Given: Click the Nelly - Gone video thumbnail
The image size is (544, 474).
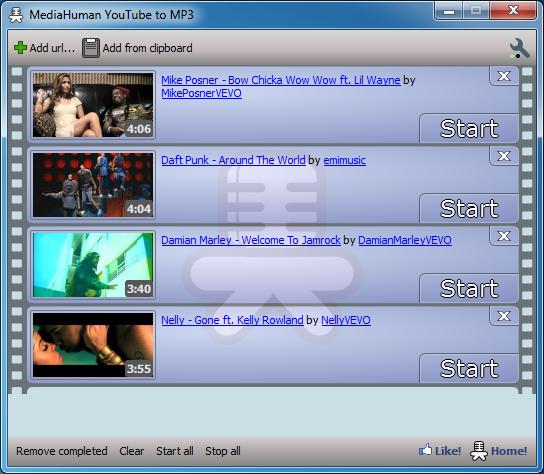Looking at the screenshot, I should pyautogui.click(x=93, y=345).
